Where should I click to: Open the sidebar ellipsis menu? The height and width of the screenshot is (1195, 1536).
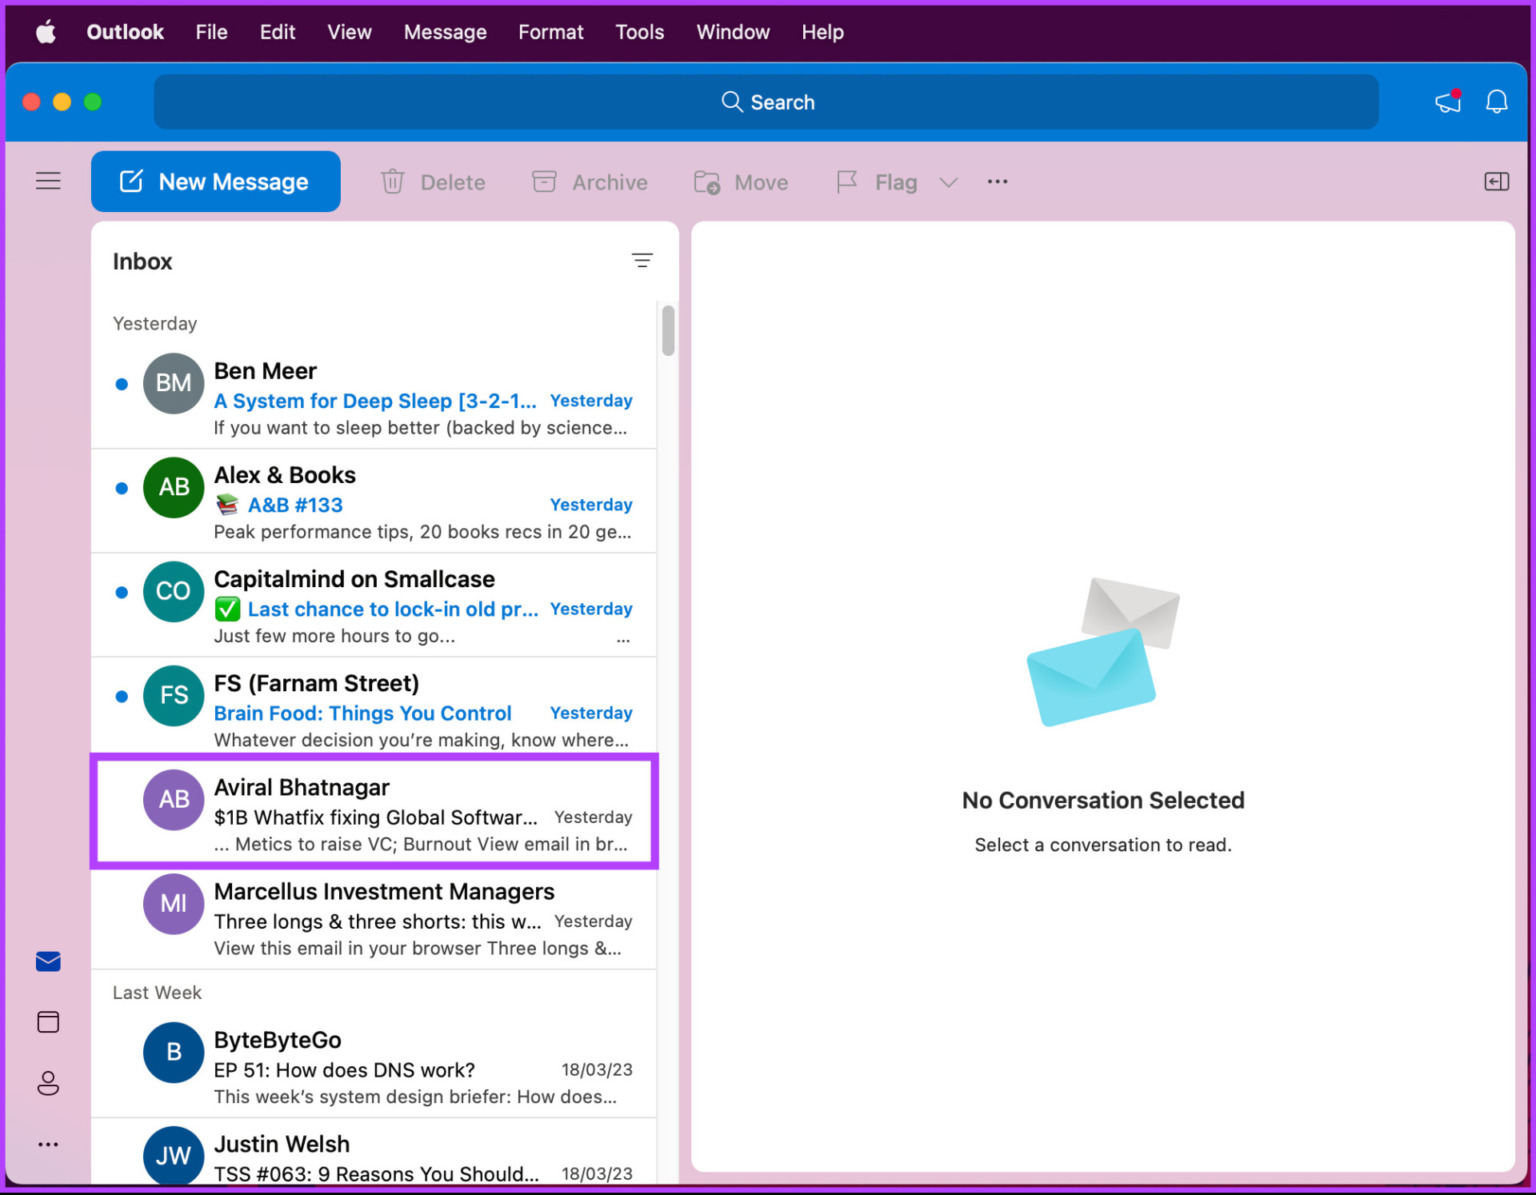[47, 1143]
